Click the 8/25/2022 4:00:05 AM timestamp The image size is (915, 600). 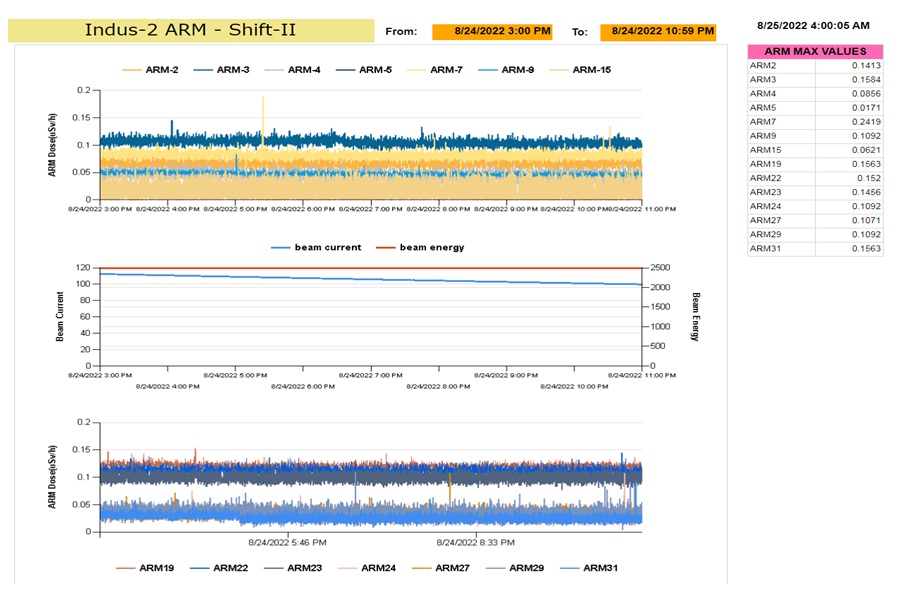(x=813, y=26)
